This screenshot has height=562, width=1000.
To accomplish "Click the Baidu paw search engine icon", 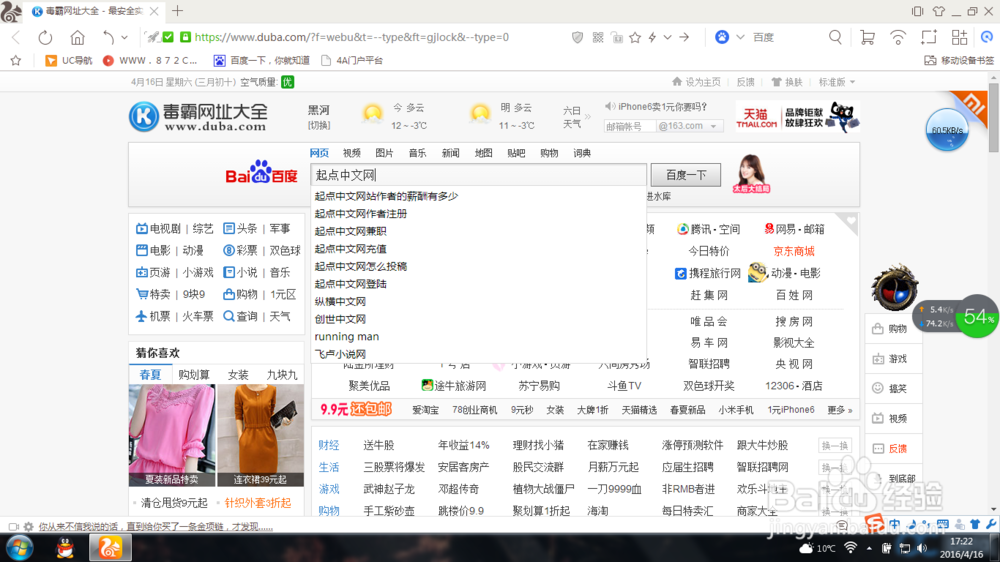I will point(722,38).
